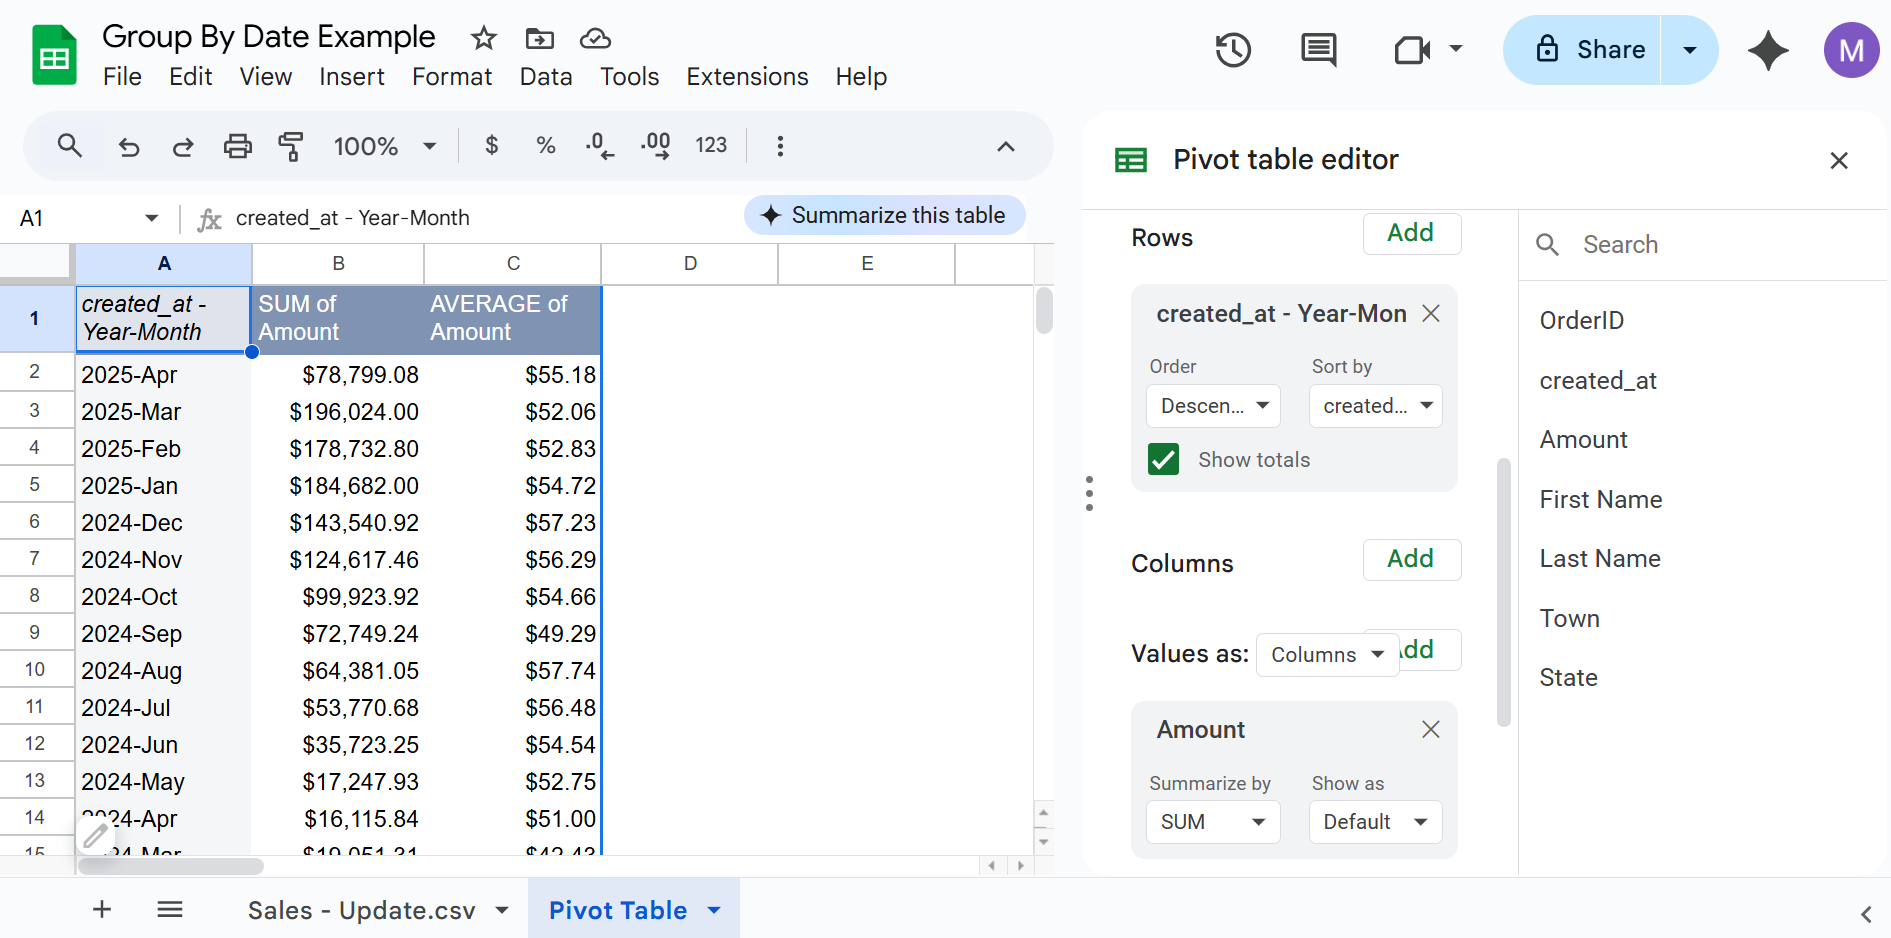Open the Print icon
1891x938 pixels.
pos(237,146)
